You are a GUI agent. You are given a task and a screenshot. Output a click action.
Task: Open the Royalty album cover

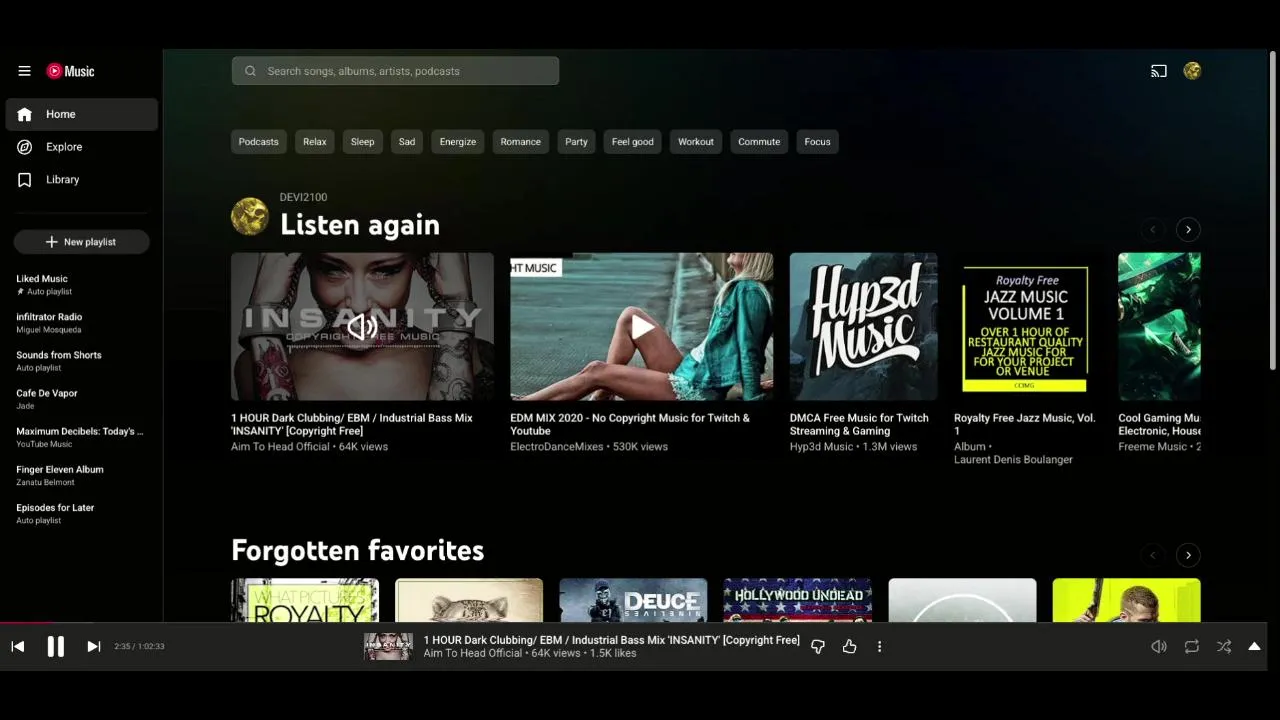click(305, 600)
